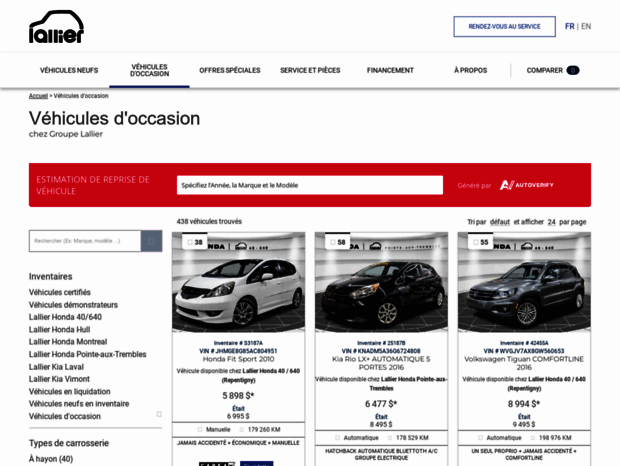Filter by Lallier Kia Vimont
This screenshot has width=620, height=466.
59,379
